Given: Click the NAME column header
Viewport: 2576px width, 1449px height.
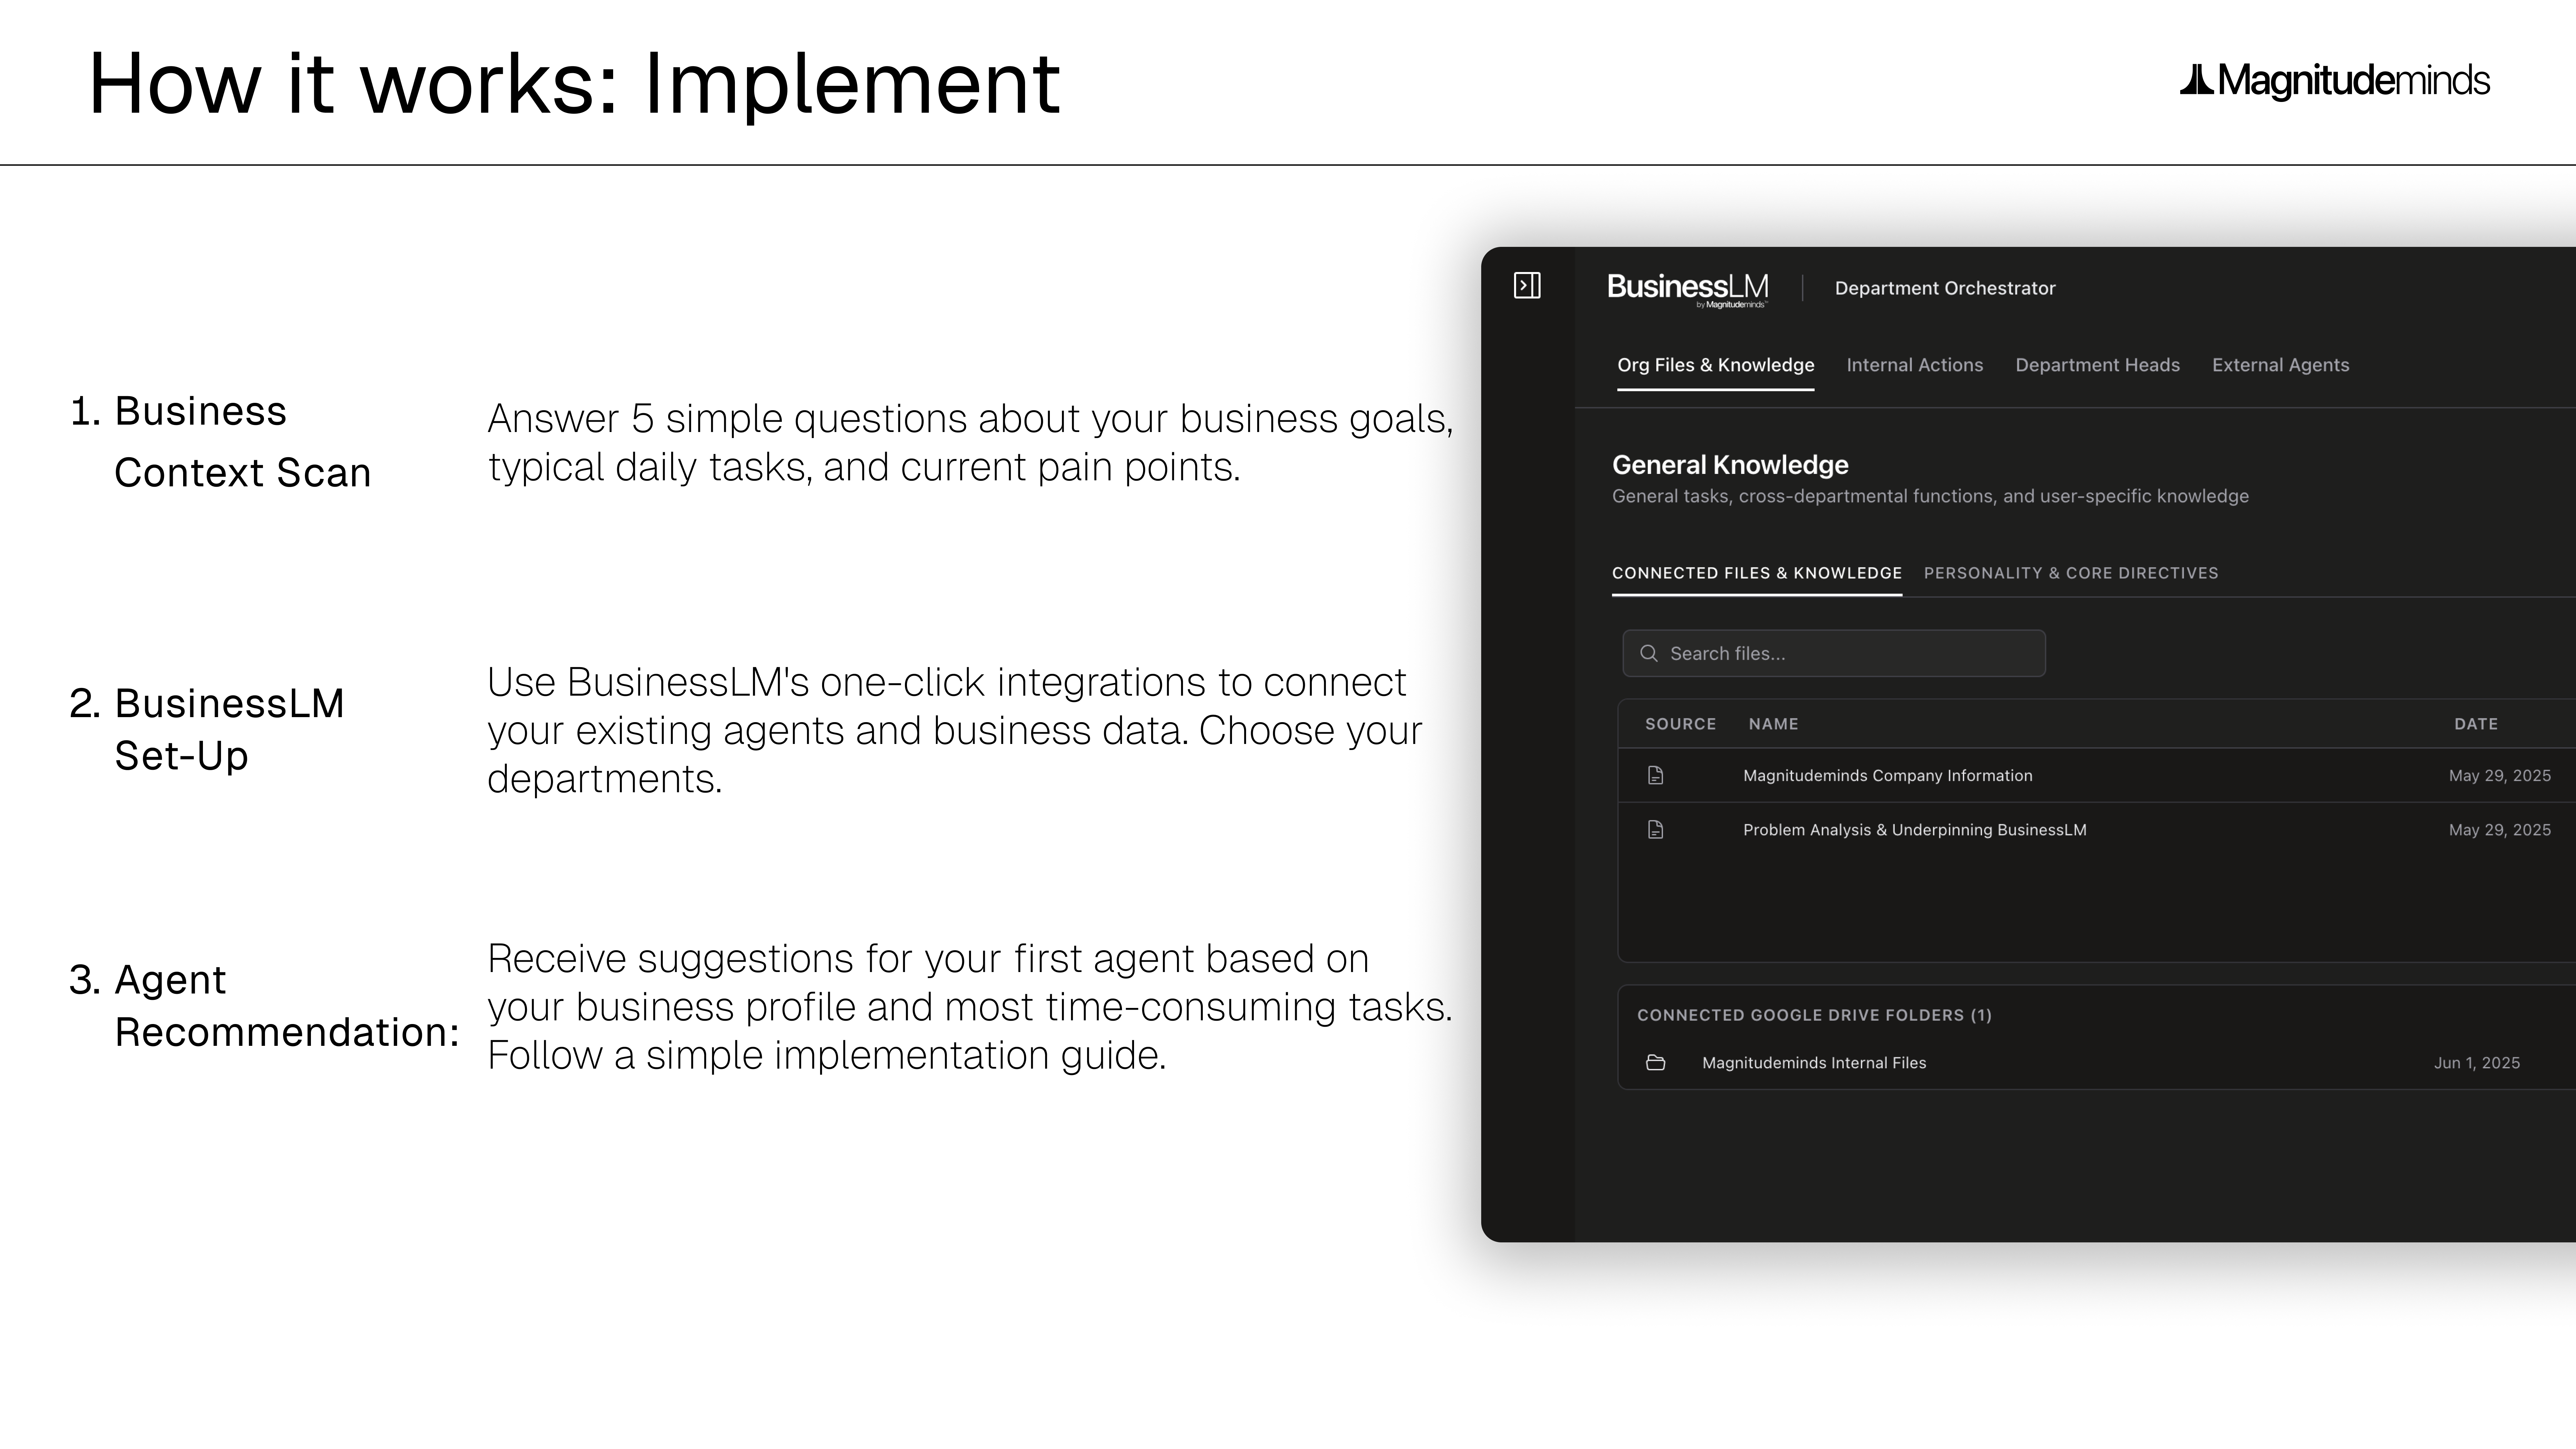Looking at the screenshot, I should tap(1774, 724).
